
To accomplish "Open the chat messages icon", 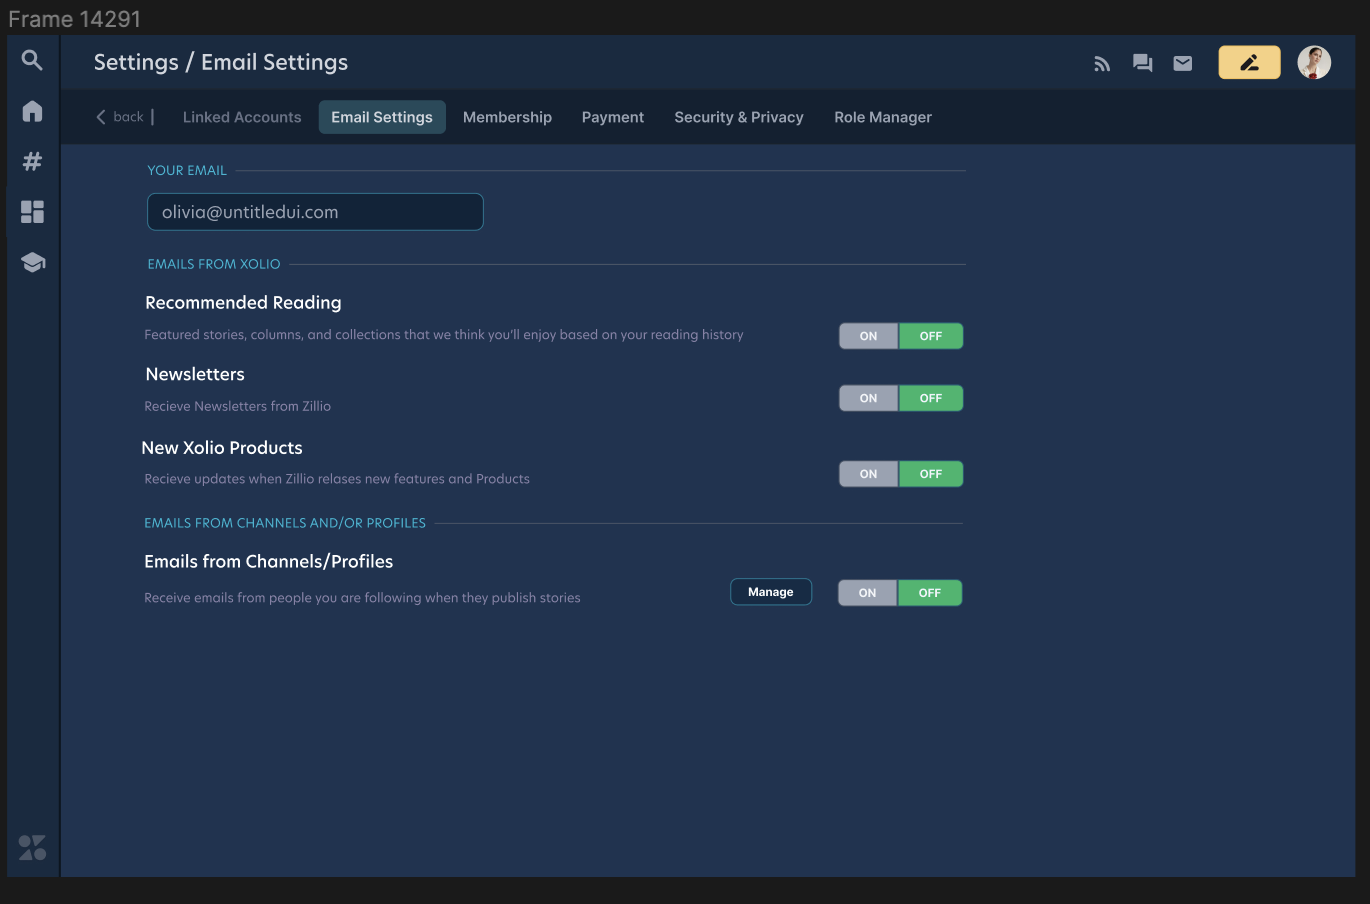I will [x=1142, y=64].
